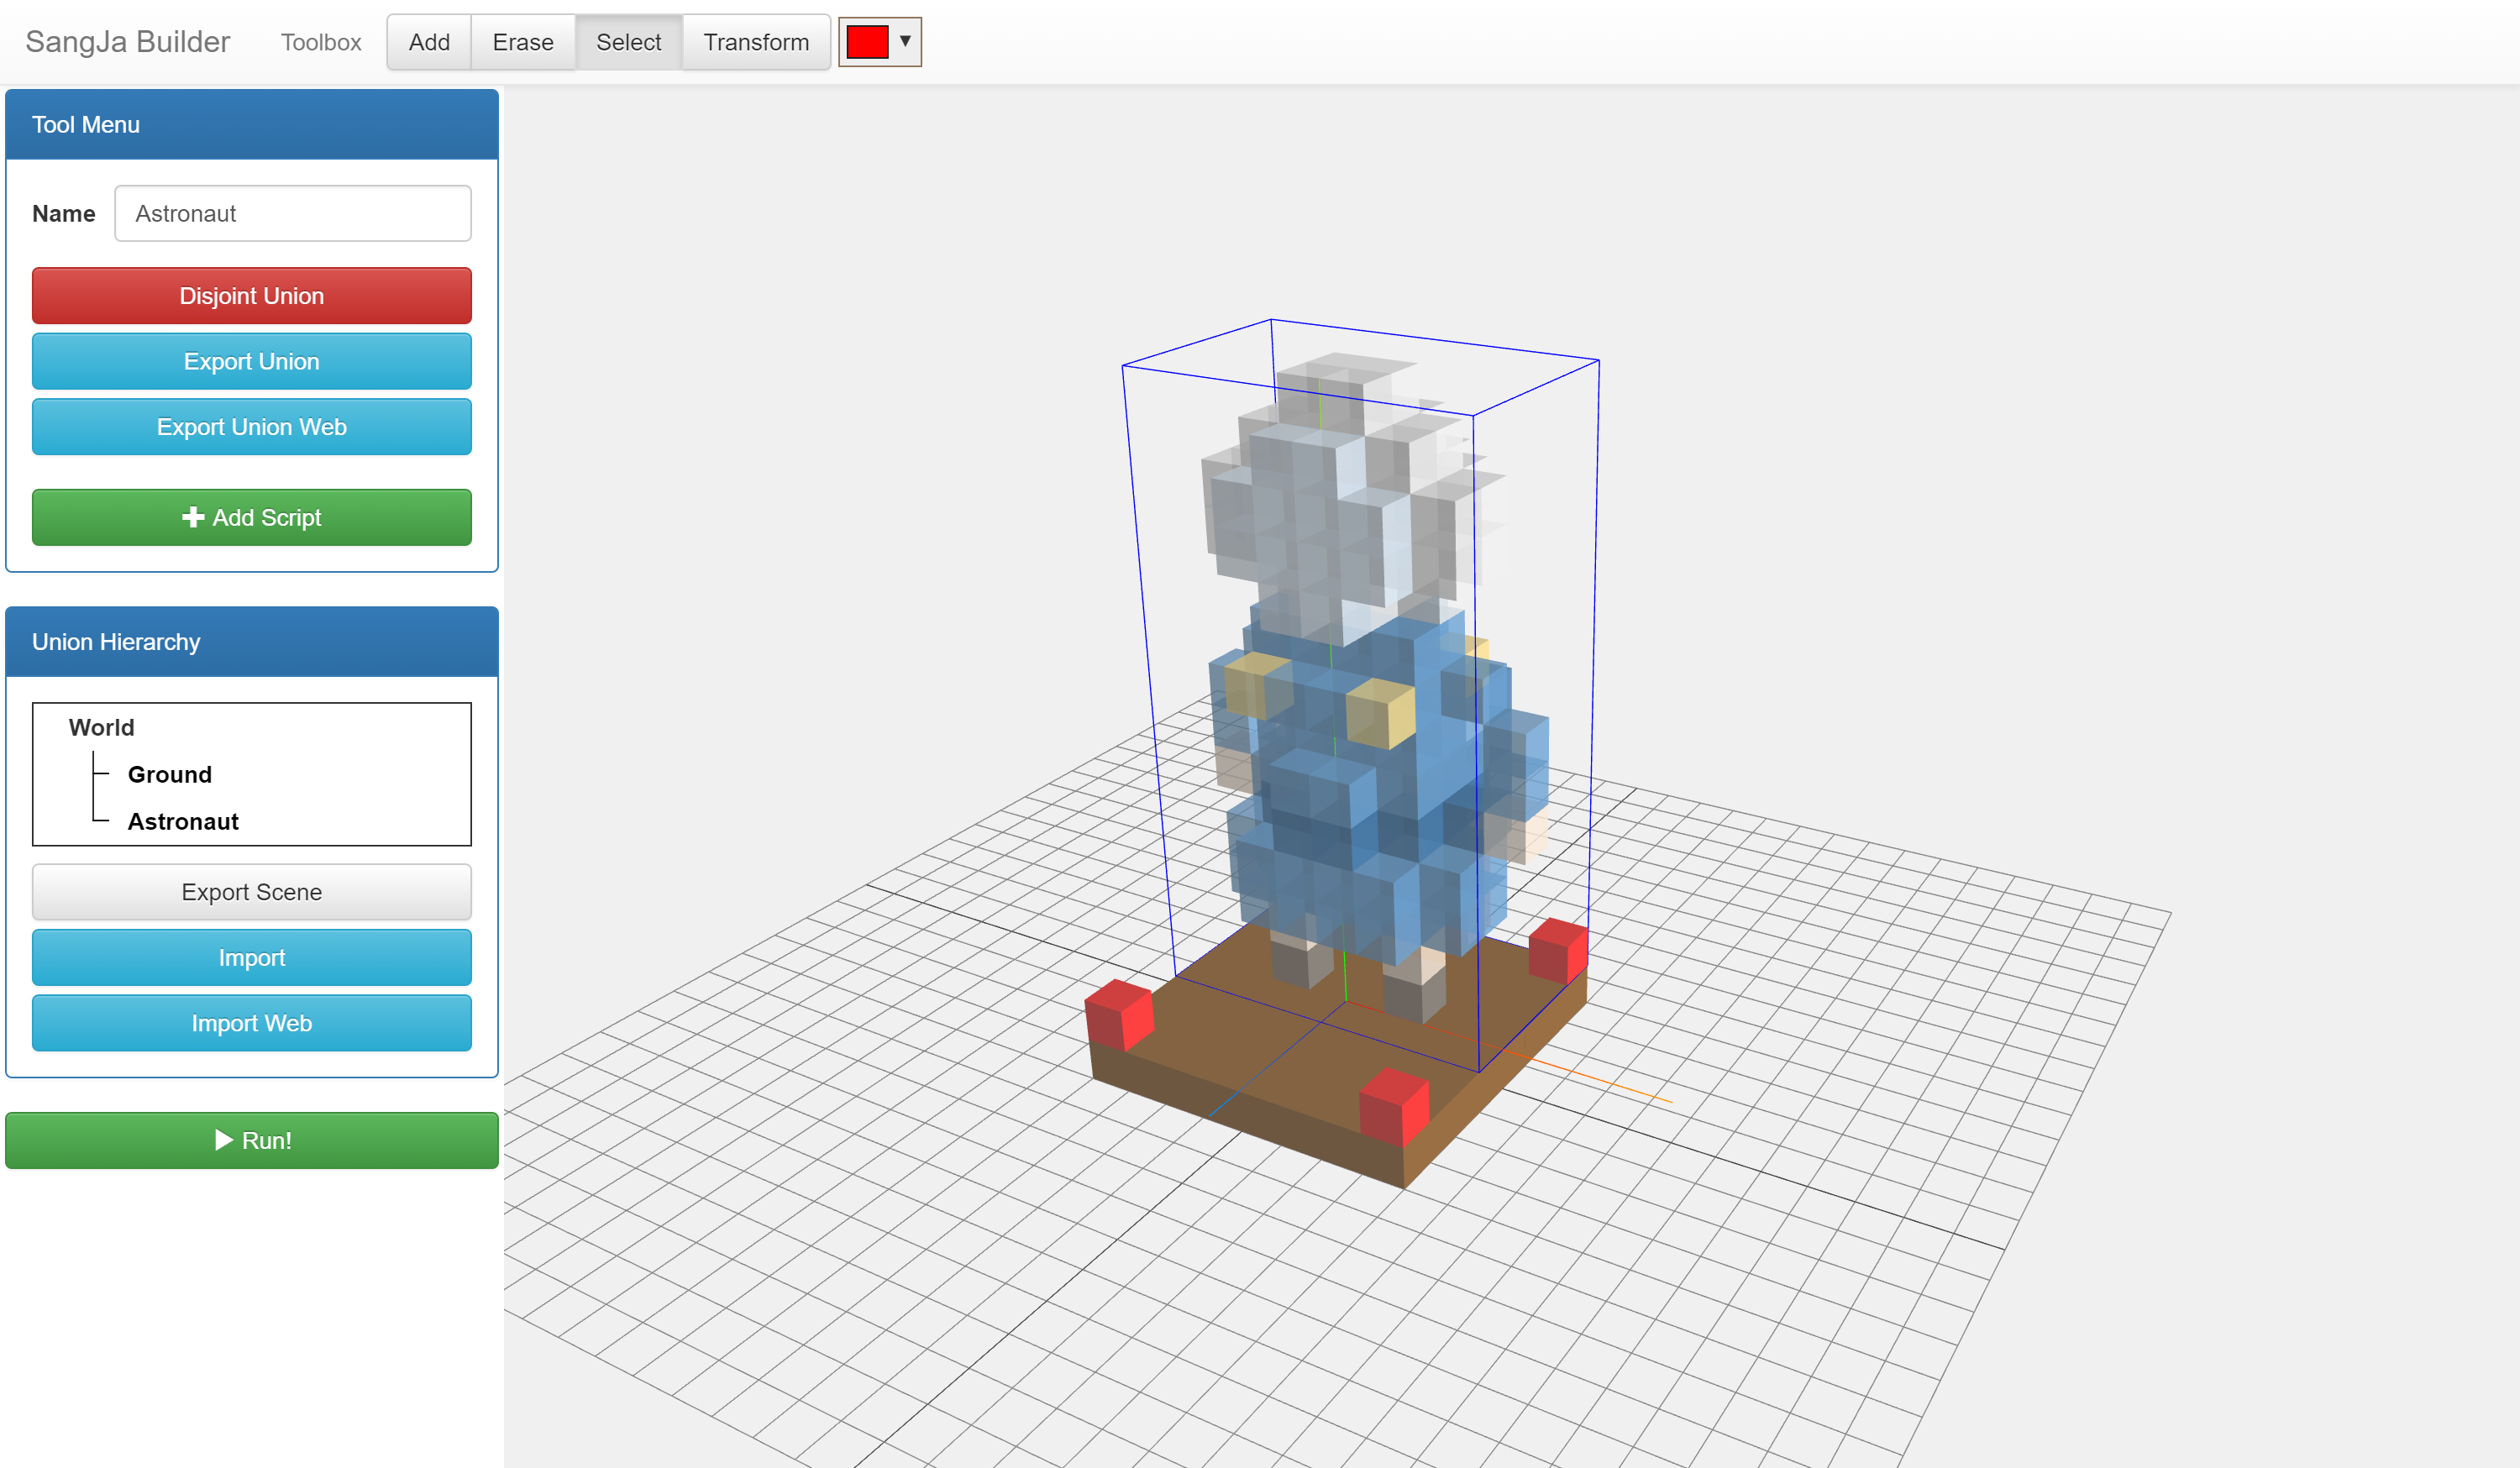
Task: Open the SangJa Builder home link
Action: pos(127,42)
